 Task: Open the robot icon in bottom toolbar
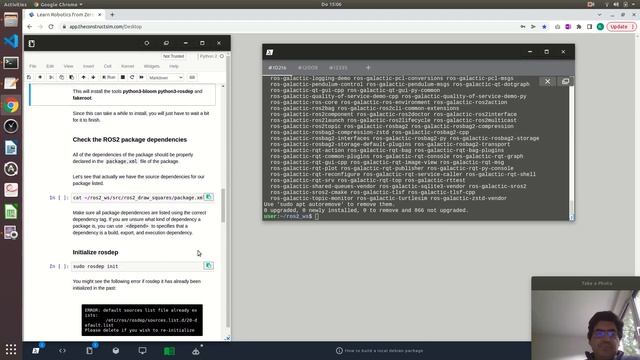pos(196,351)
